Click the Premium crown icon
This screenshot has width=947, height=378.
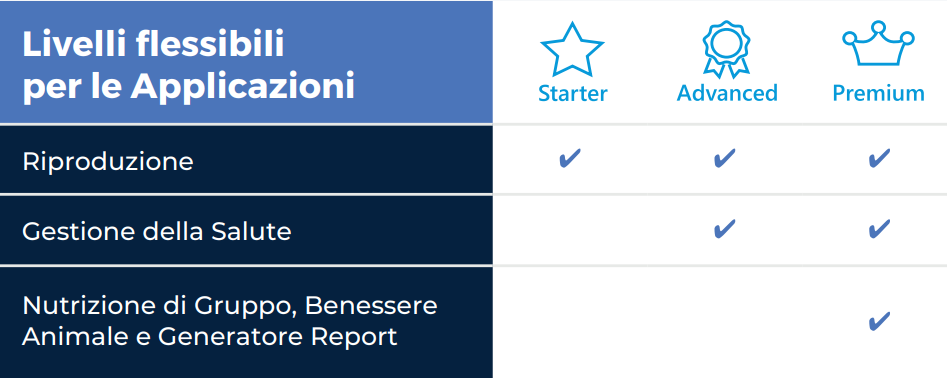point(879,44)
